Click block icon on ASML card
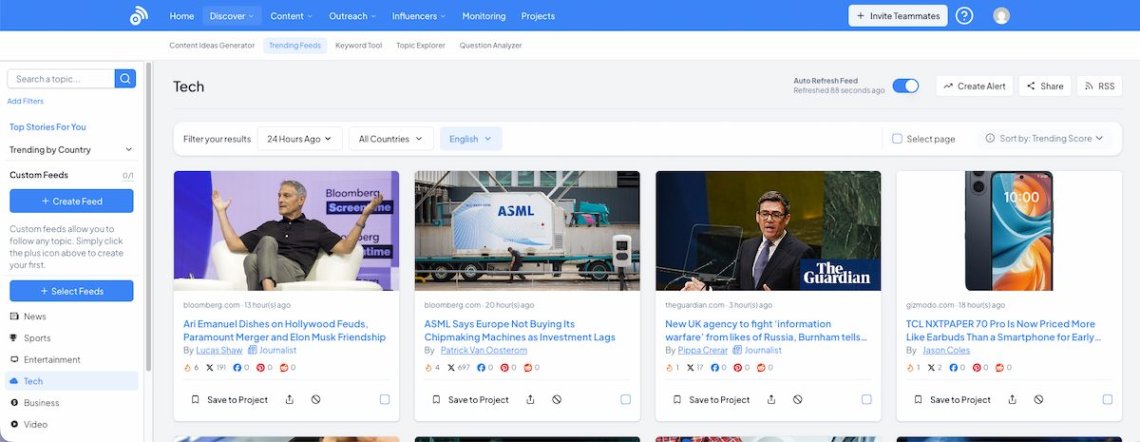Viewport: 1140px width, 442px height. pyautogui.click(x=556, y=399)
